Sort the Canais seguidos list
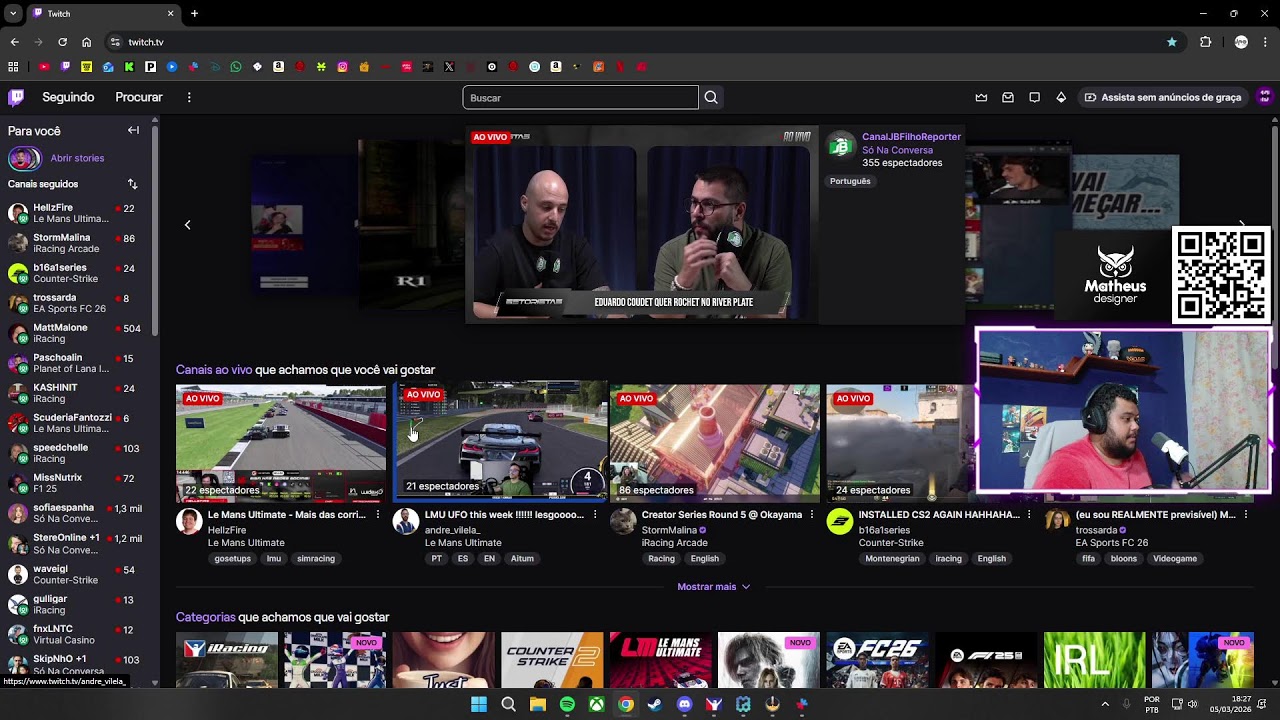 point(132,184)
